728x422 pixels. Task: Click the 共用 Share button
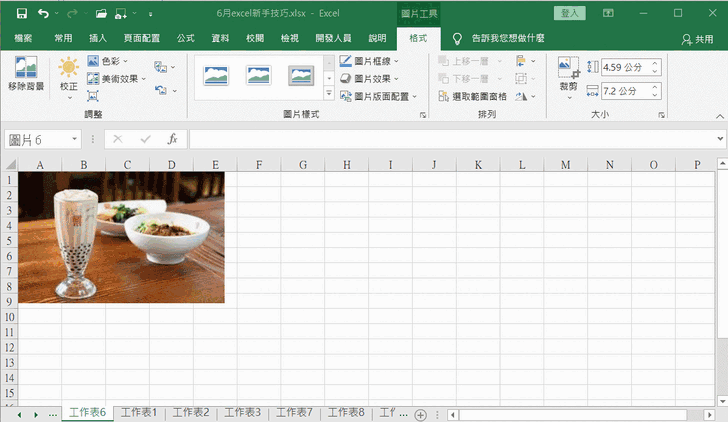pos(697,38)
